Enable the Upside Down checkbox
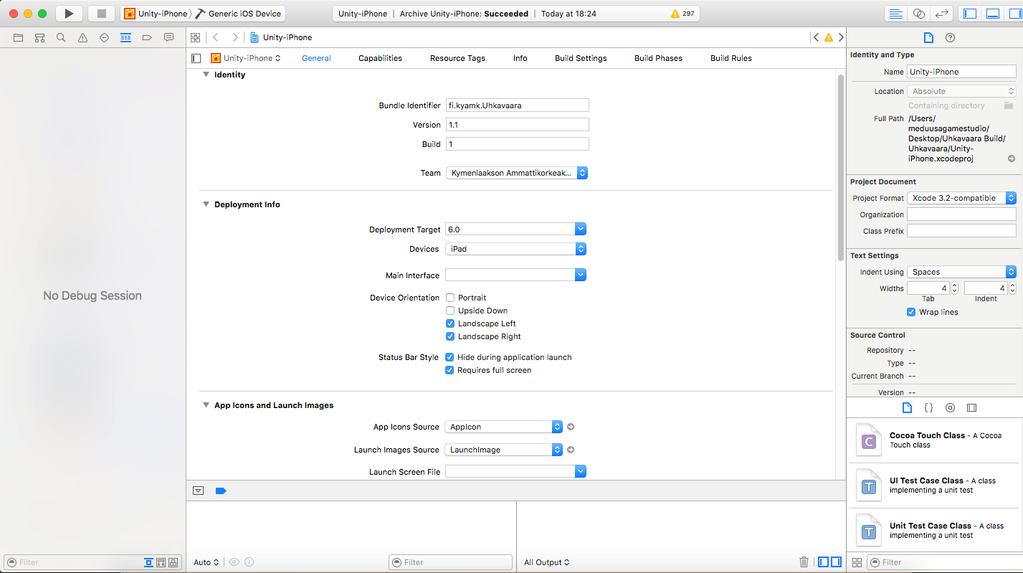 coord(450,311)
